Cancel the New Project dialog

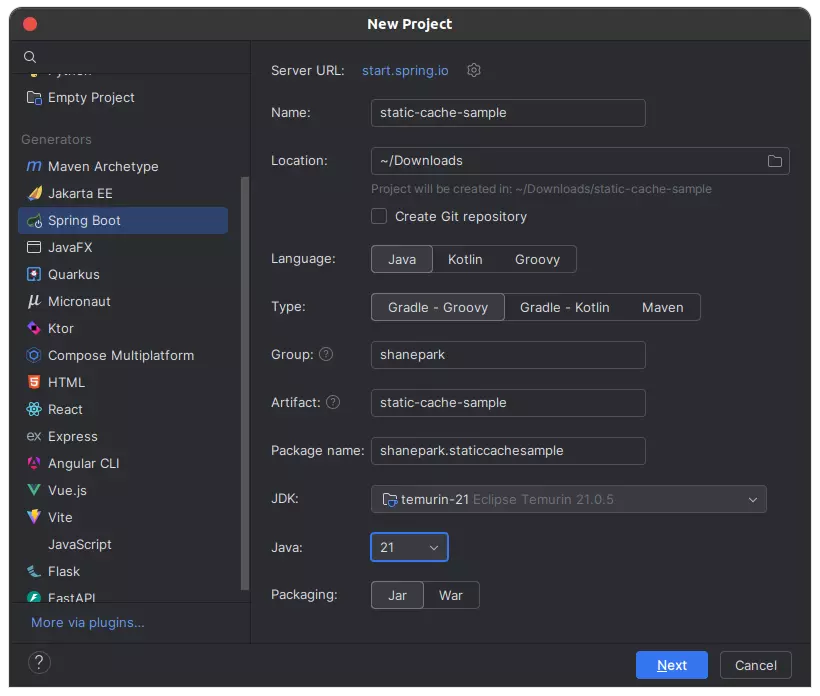[x=755, y=665]
